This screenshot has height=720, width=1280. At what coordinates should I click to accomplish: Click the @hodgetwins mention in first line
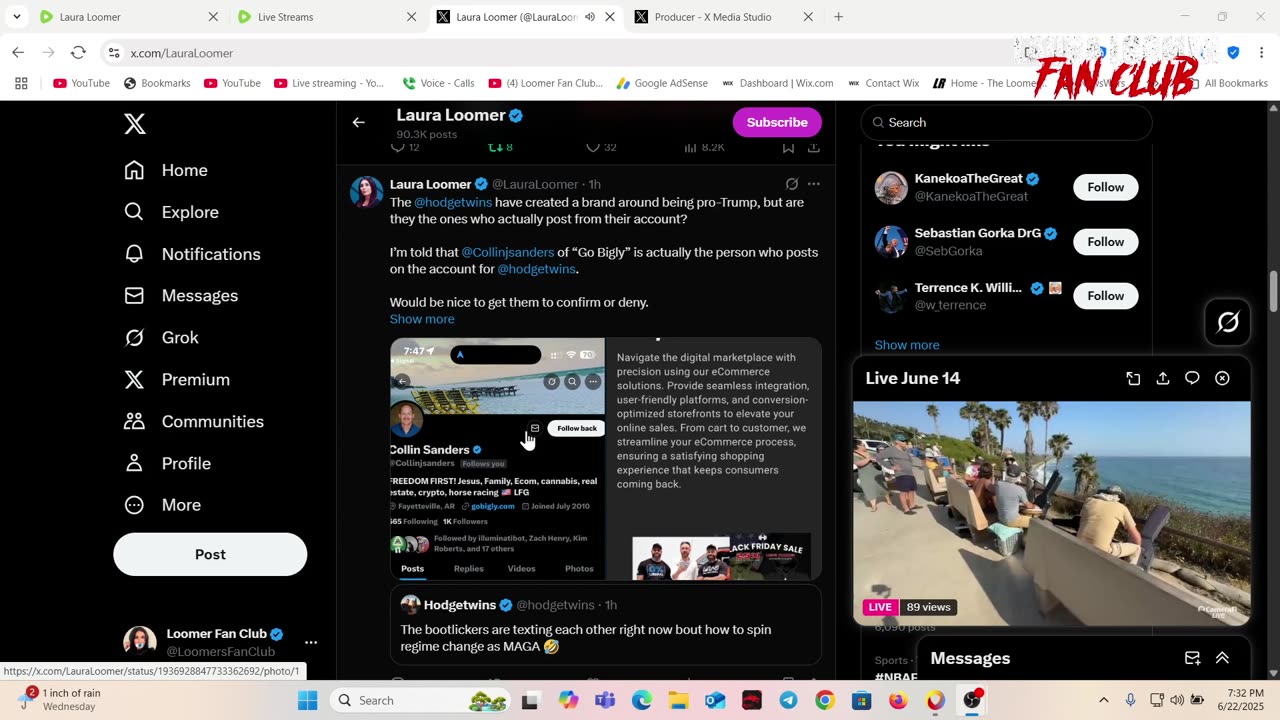point(453,202)
